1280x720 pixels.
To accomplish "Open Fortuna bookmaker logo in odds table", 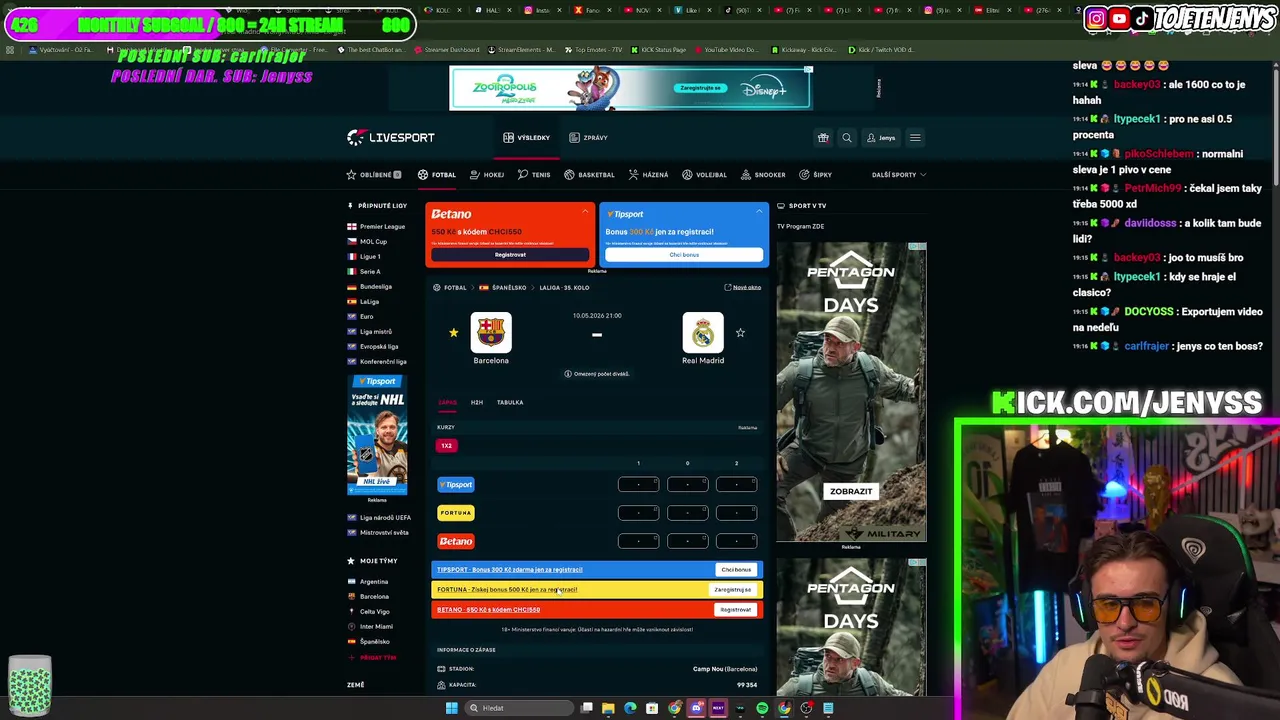I will pos(456,513).
